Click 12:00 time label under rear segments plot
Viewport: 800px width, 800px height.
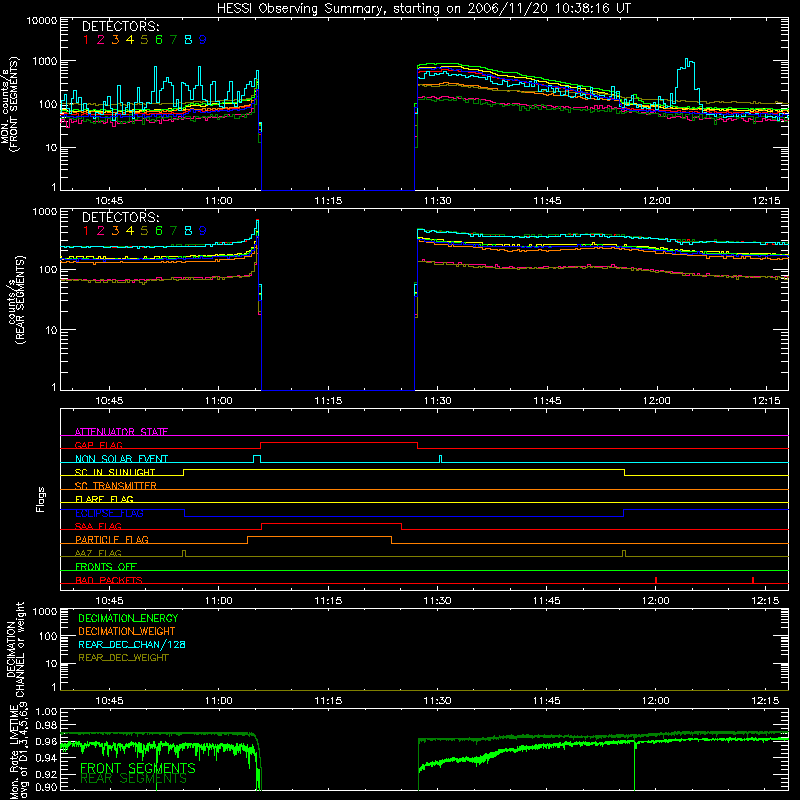click(656, 401)
